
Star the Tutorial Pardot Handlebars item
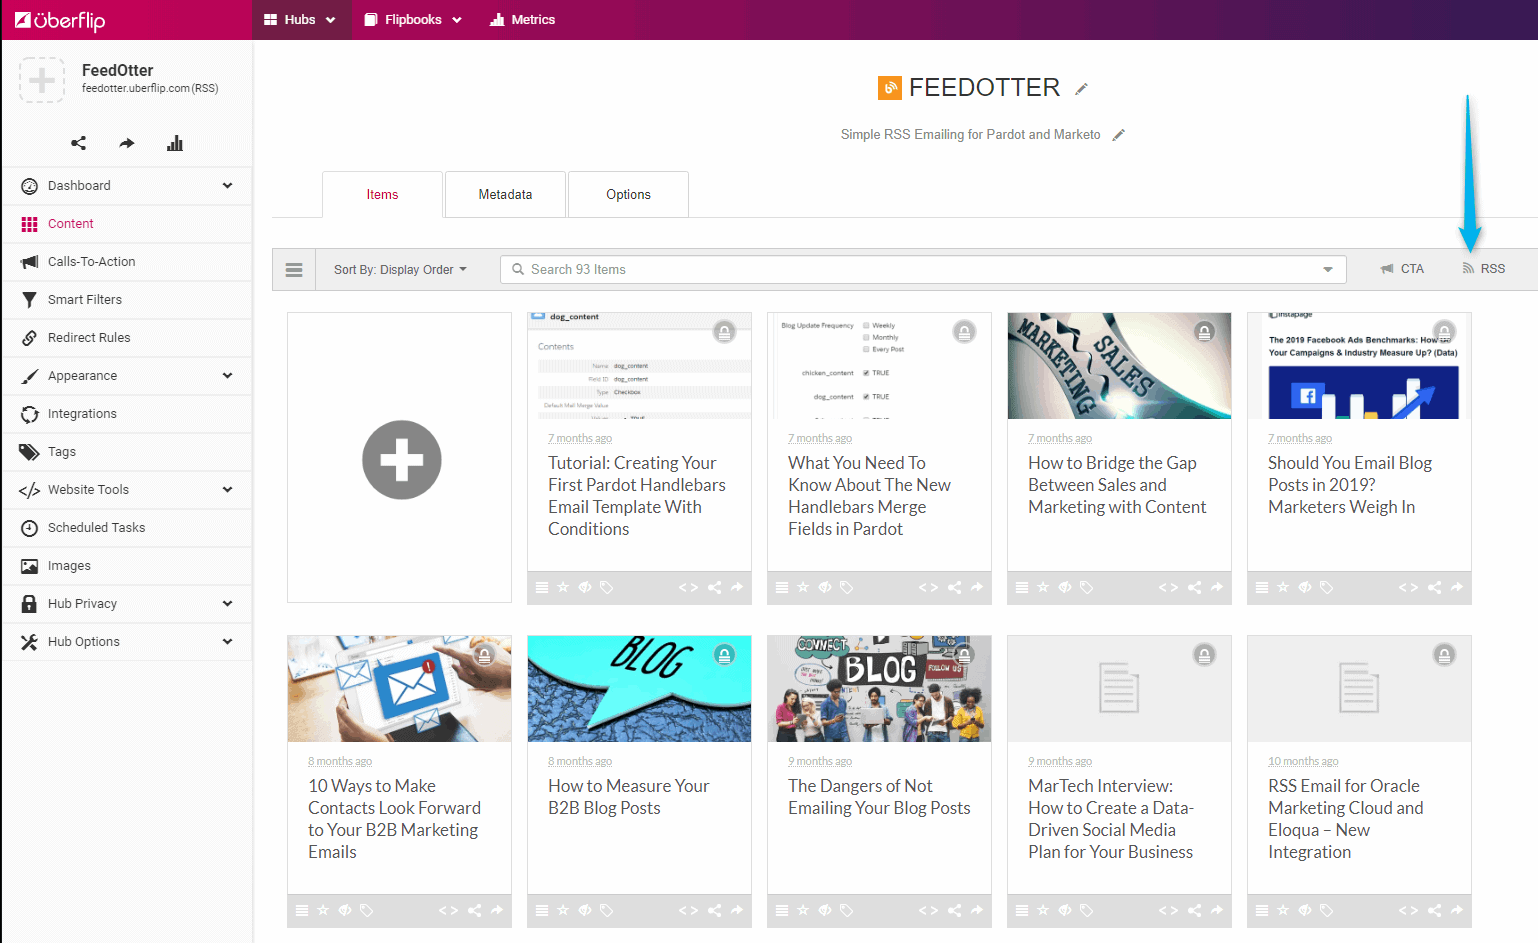point(563,587)
